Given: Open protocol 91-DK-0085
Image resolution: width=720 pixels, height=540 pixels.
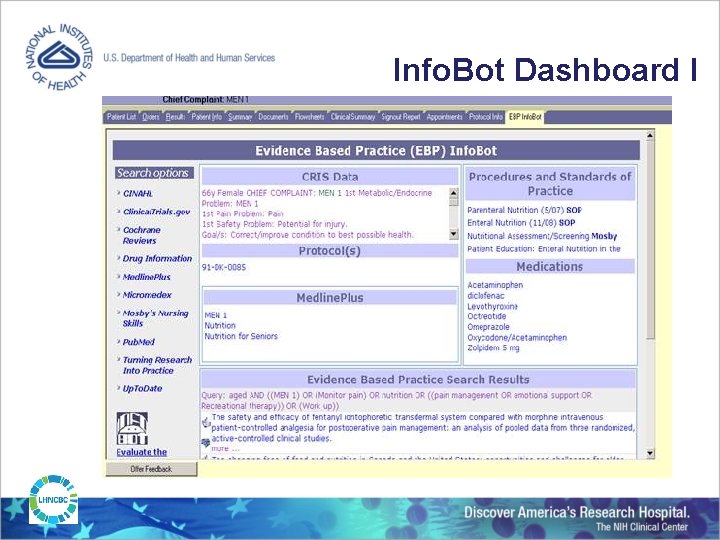Looking at the screenshot, I should tap(224, 267).
